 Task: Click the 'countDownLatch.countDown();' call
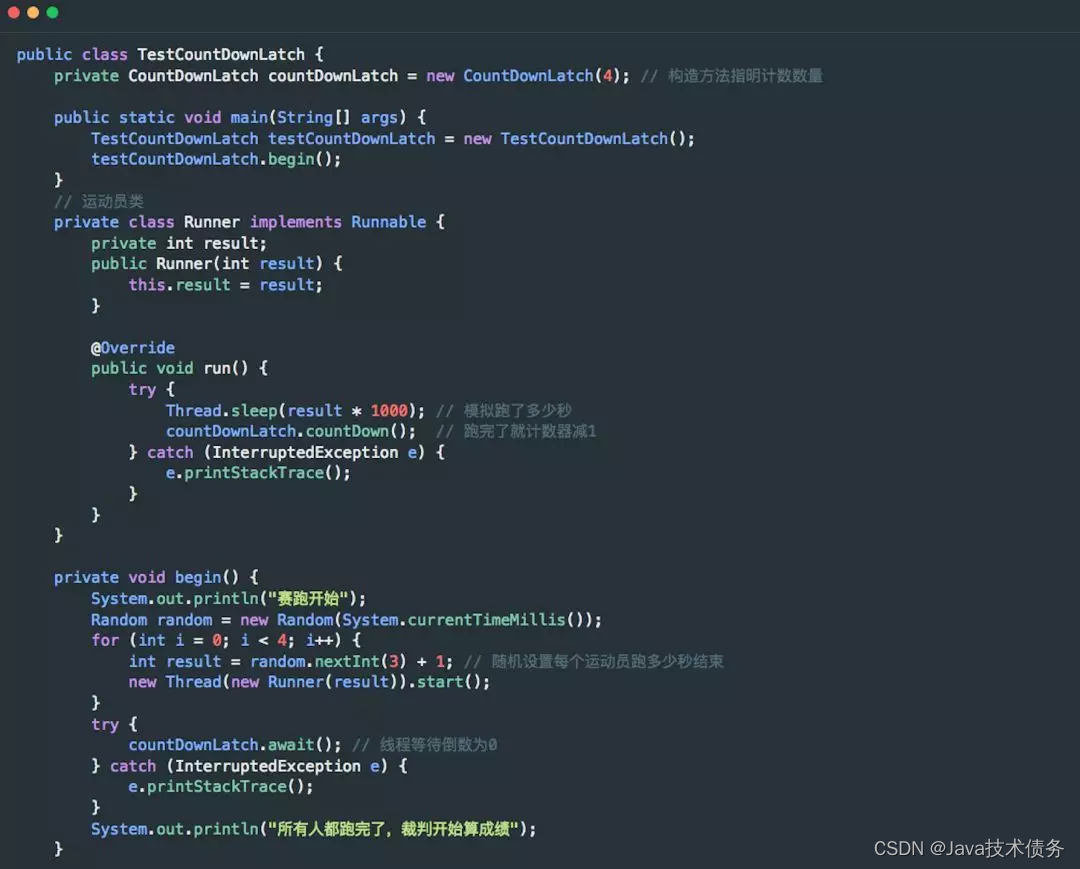coord(291,431)
